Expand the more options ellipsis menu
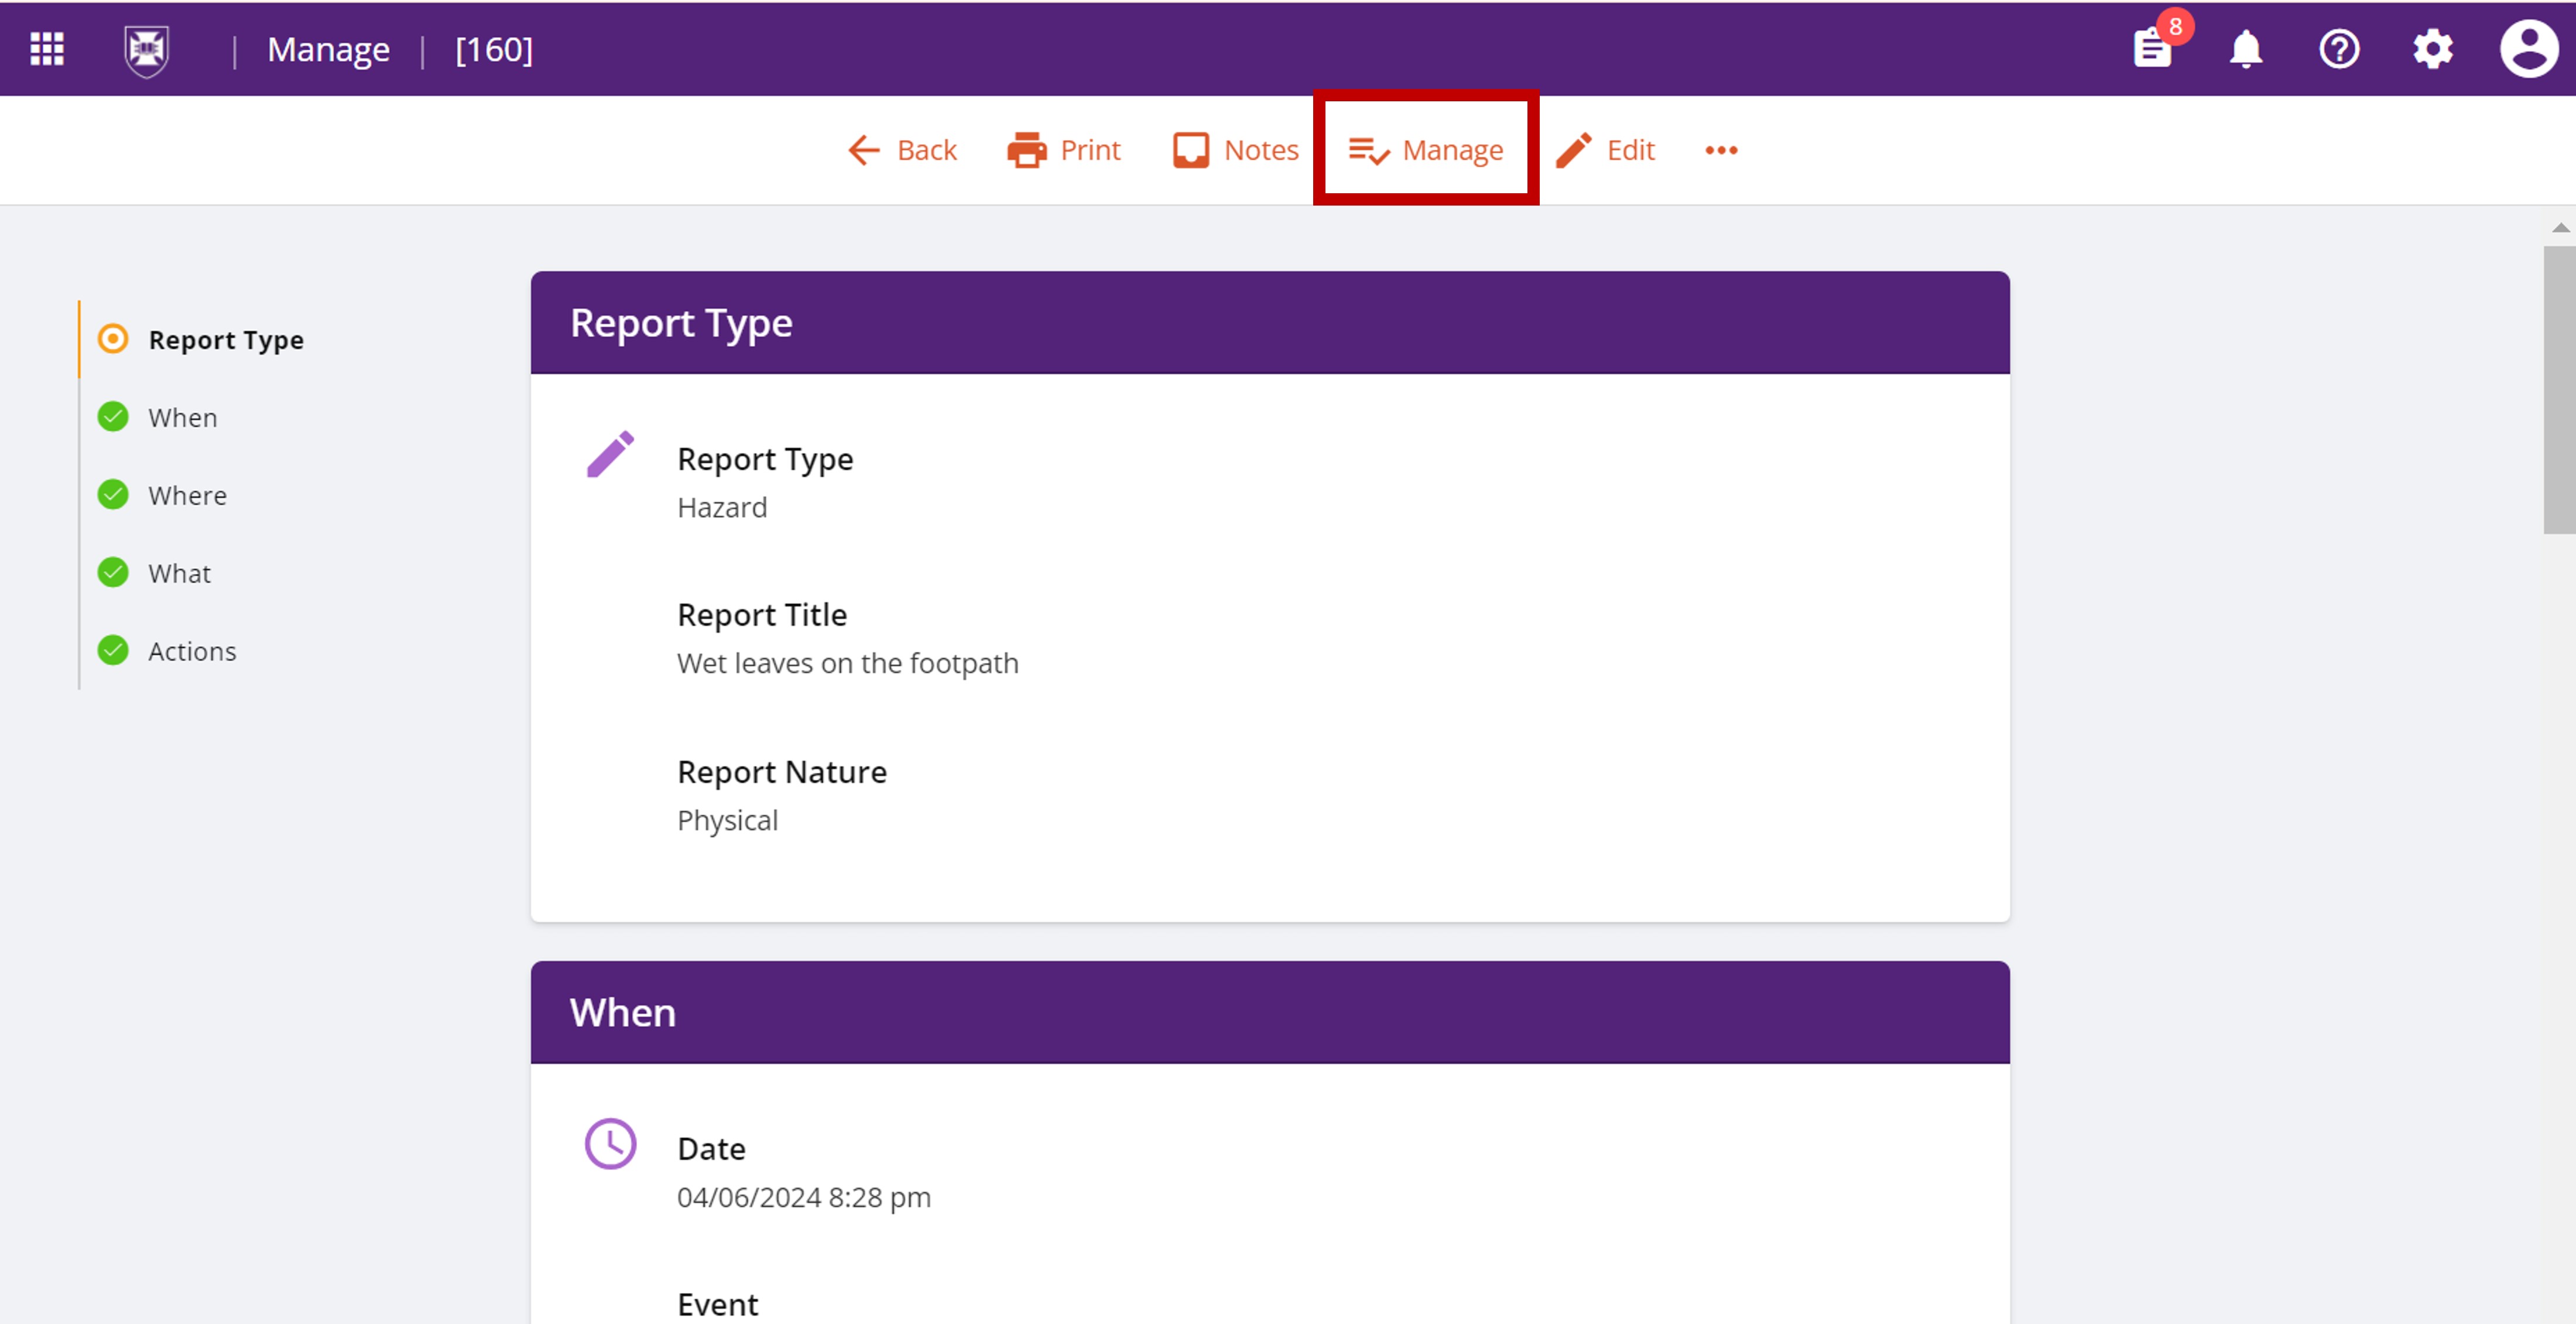 [x=1721, y=150]
